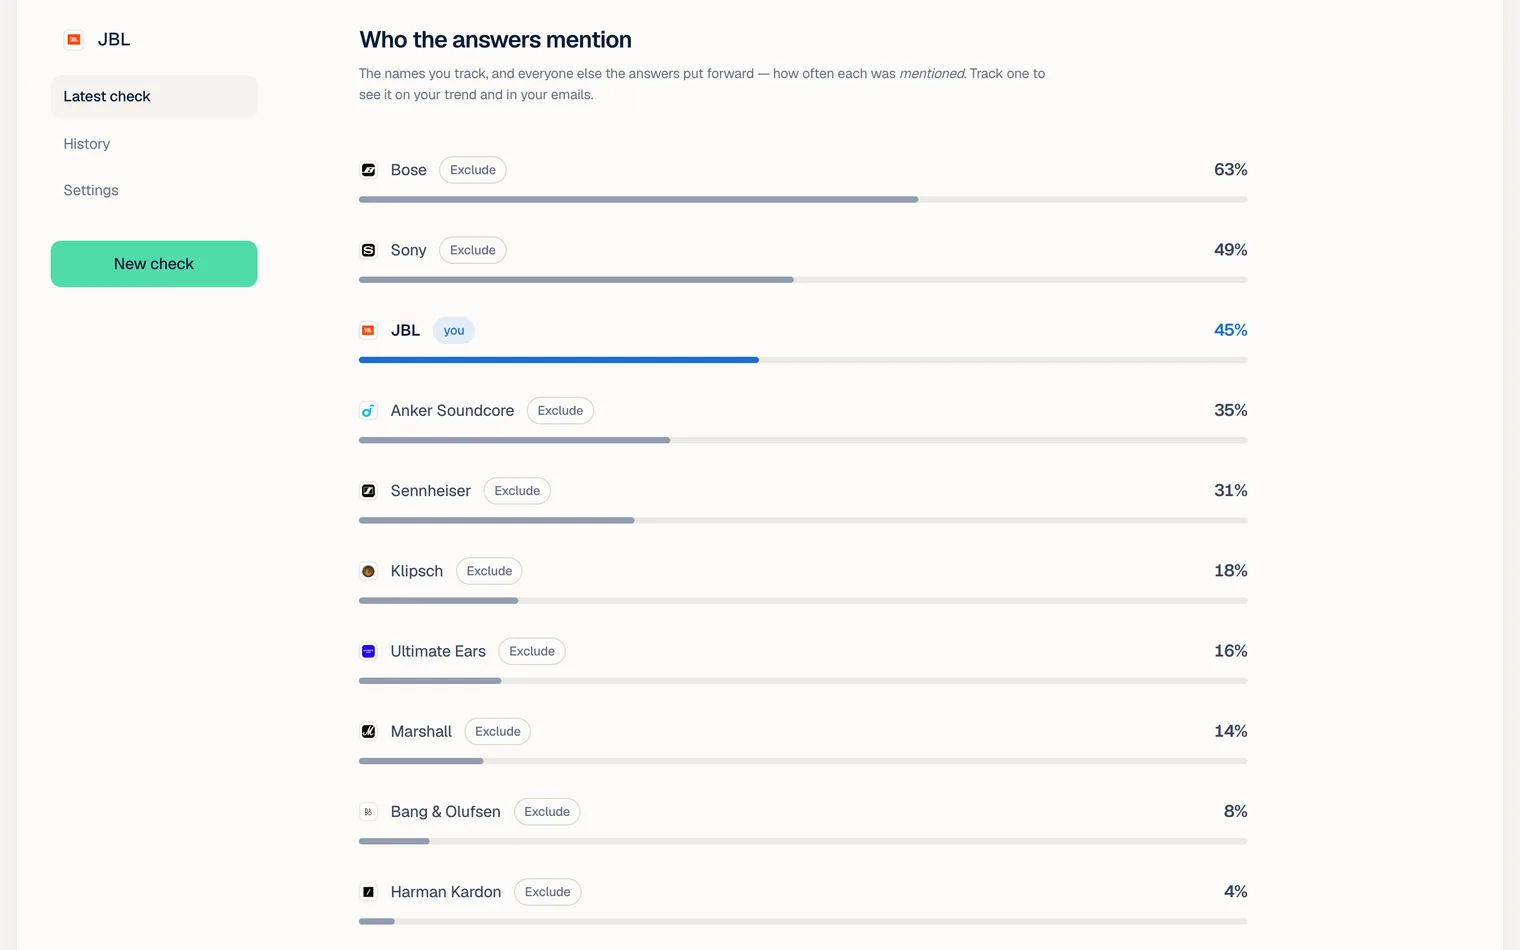The width and height of the screenshot is (1520, 950).
Task: Exclude Bose from the list
Action: [x=473, y=170]
